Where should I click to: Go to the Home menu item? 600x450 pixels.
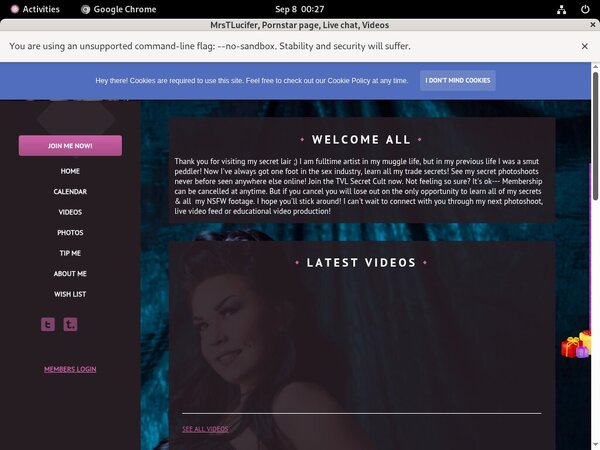70,171
